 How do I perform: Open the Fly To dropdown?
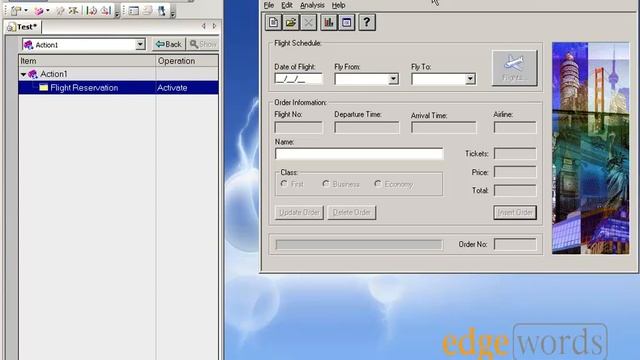pos(470,79)
